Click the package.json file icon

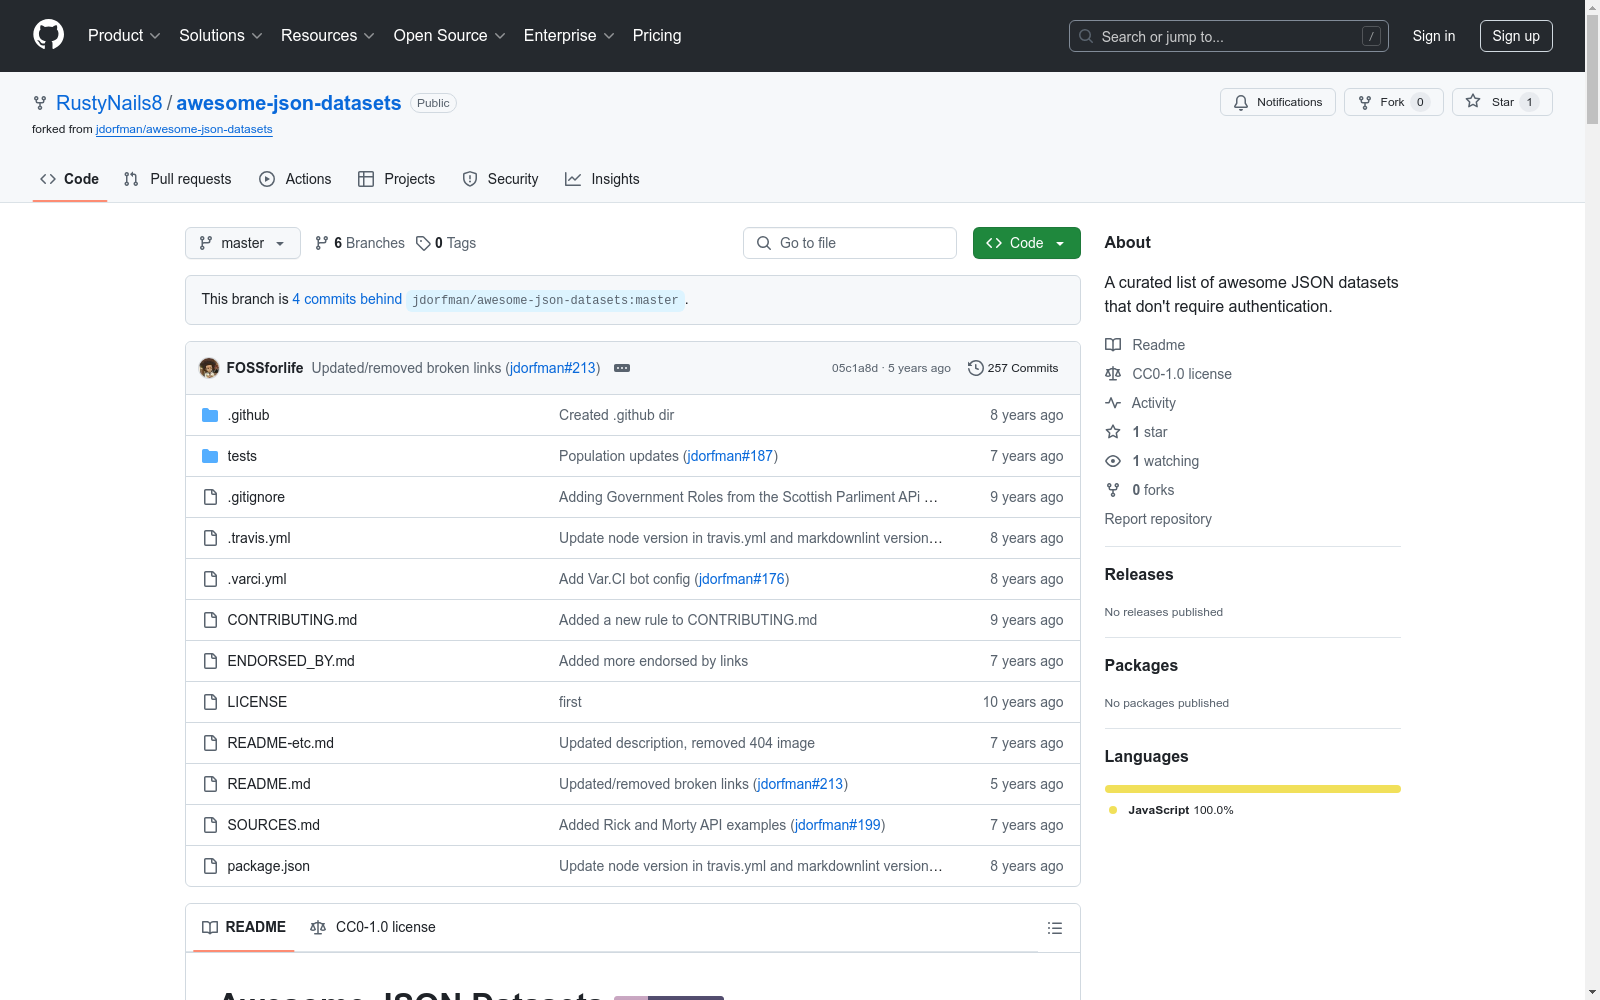(210, 866)
